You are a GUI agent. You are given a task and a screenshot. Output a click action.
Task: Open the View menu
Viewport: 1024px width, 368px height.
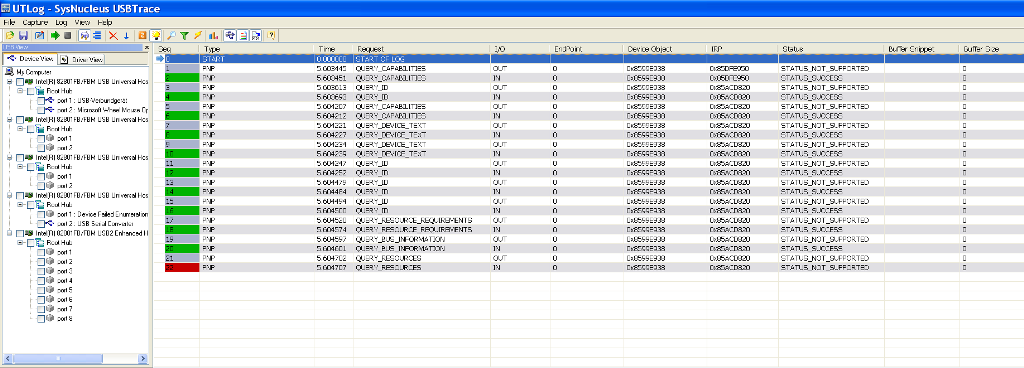tap(82, 22)
